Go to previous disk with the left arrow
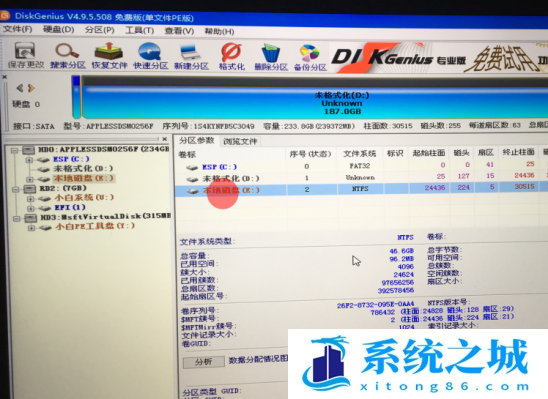Image resolution: width=548 pixels, height=399 pixels. tap(20, 88)
